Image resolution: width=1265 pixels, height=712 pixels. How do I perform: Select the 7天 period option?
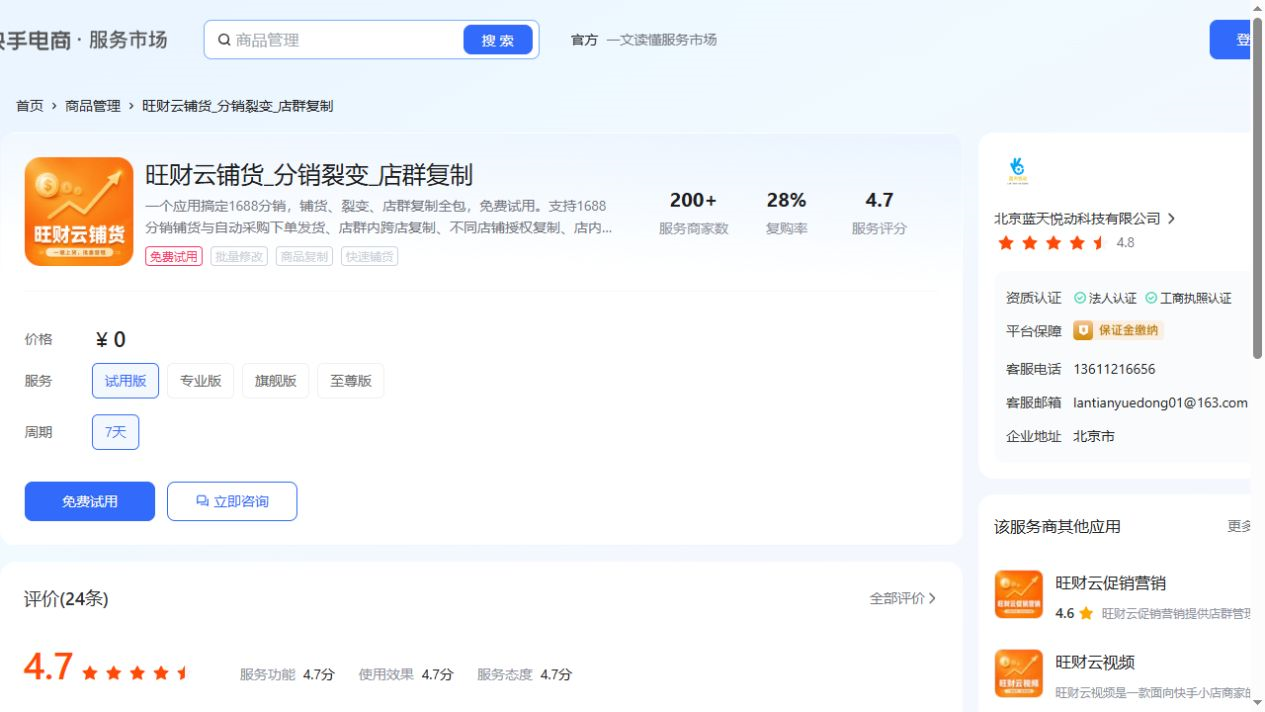tap(115, 432)
